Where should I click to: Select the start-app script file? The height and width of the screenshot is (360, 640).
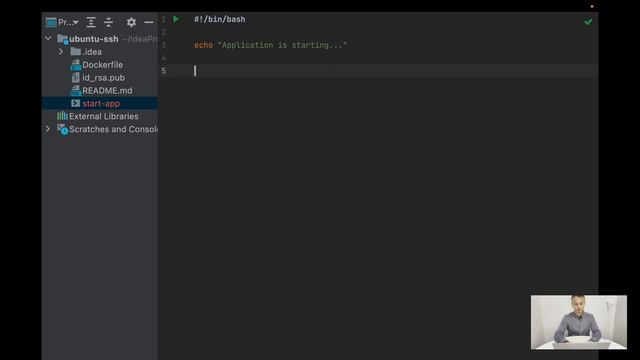point(101,103)
